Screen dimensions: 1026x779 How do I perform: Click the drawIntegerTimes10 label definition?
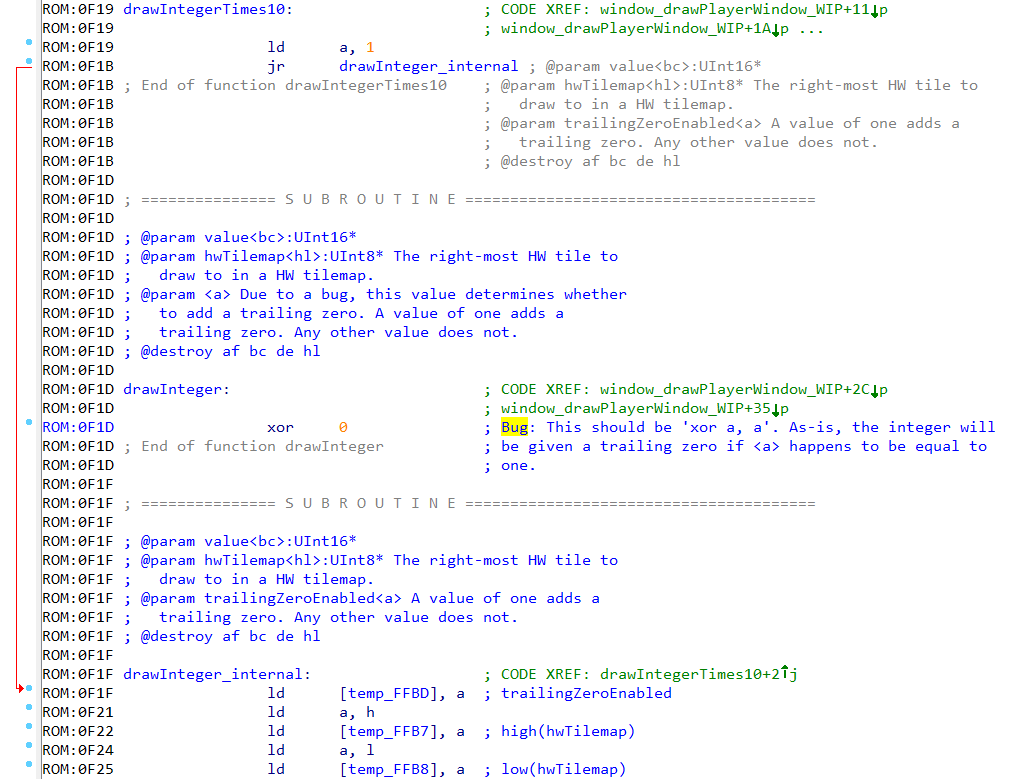[207, 9]
